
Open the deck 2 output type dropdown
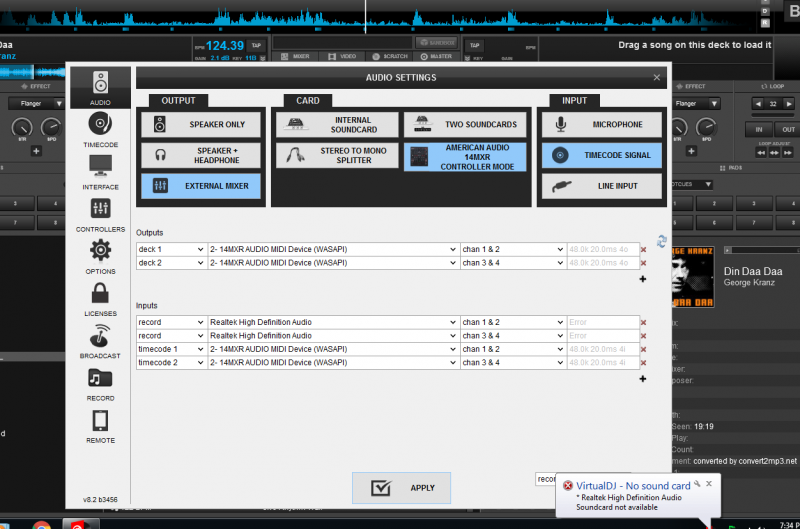point(171,263)
